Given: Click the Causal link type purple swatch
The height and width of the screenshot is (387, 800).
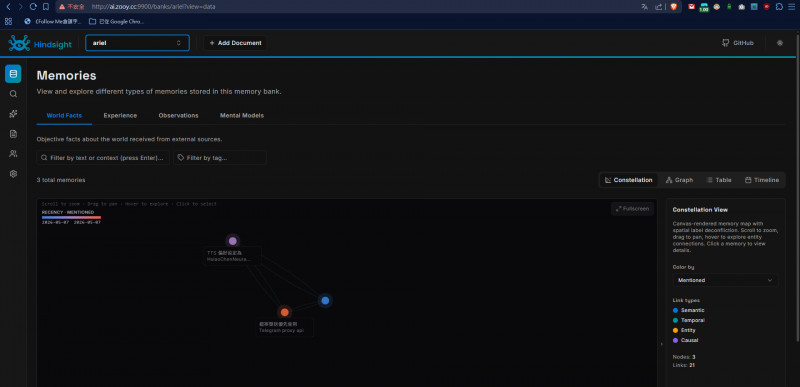Looking at the screenshot, I should [676, 340].
